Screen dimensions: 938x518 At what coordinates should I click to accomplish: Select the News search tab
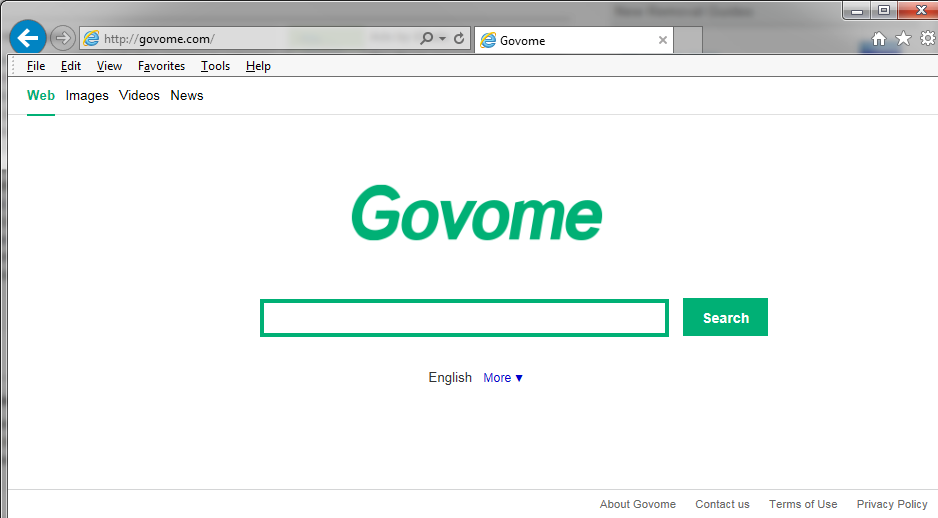click(187, 96)
